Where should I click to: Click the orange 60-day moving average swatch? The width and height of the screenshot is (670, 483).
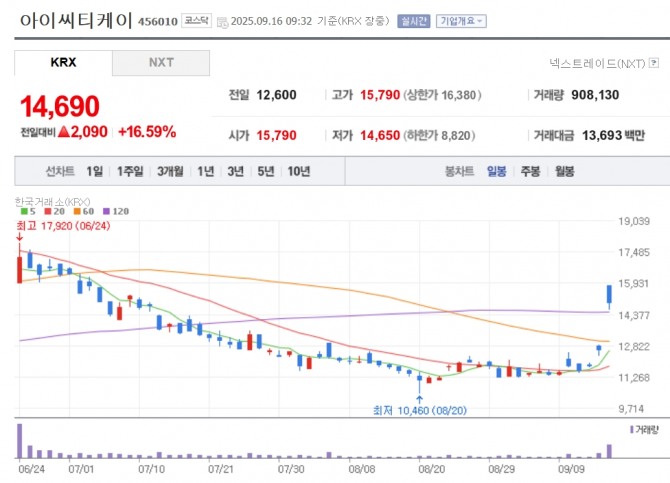click(x=77, y=211)
